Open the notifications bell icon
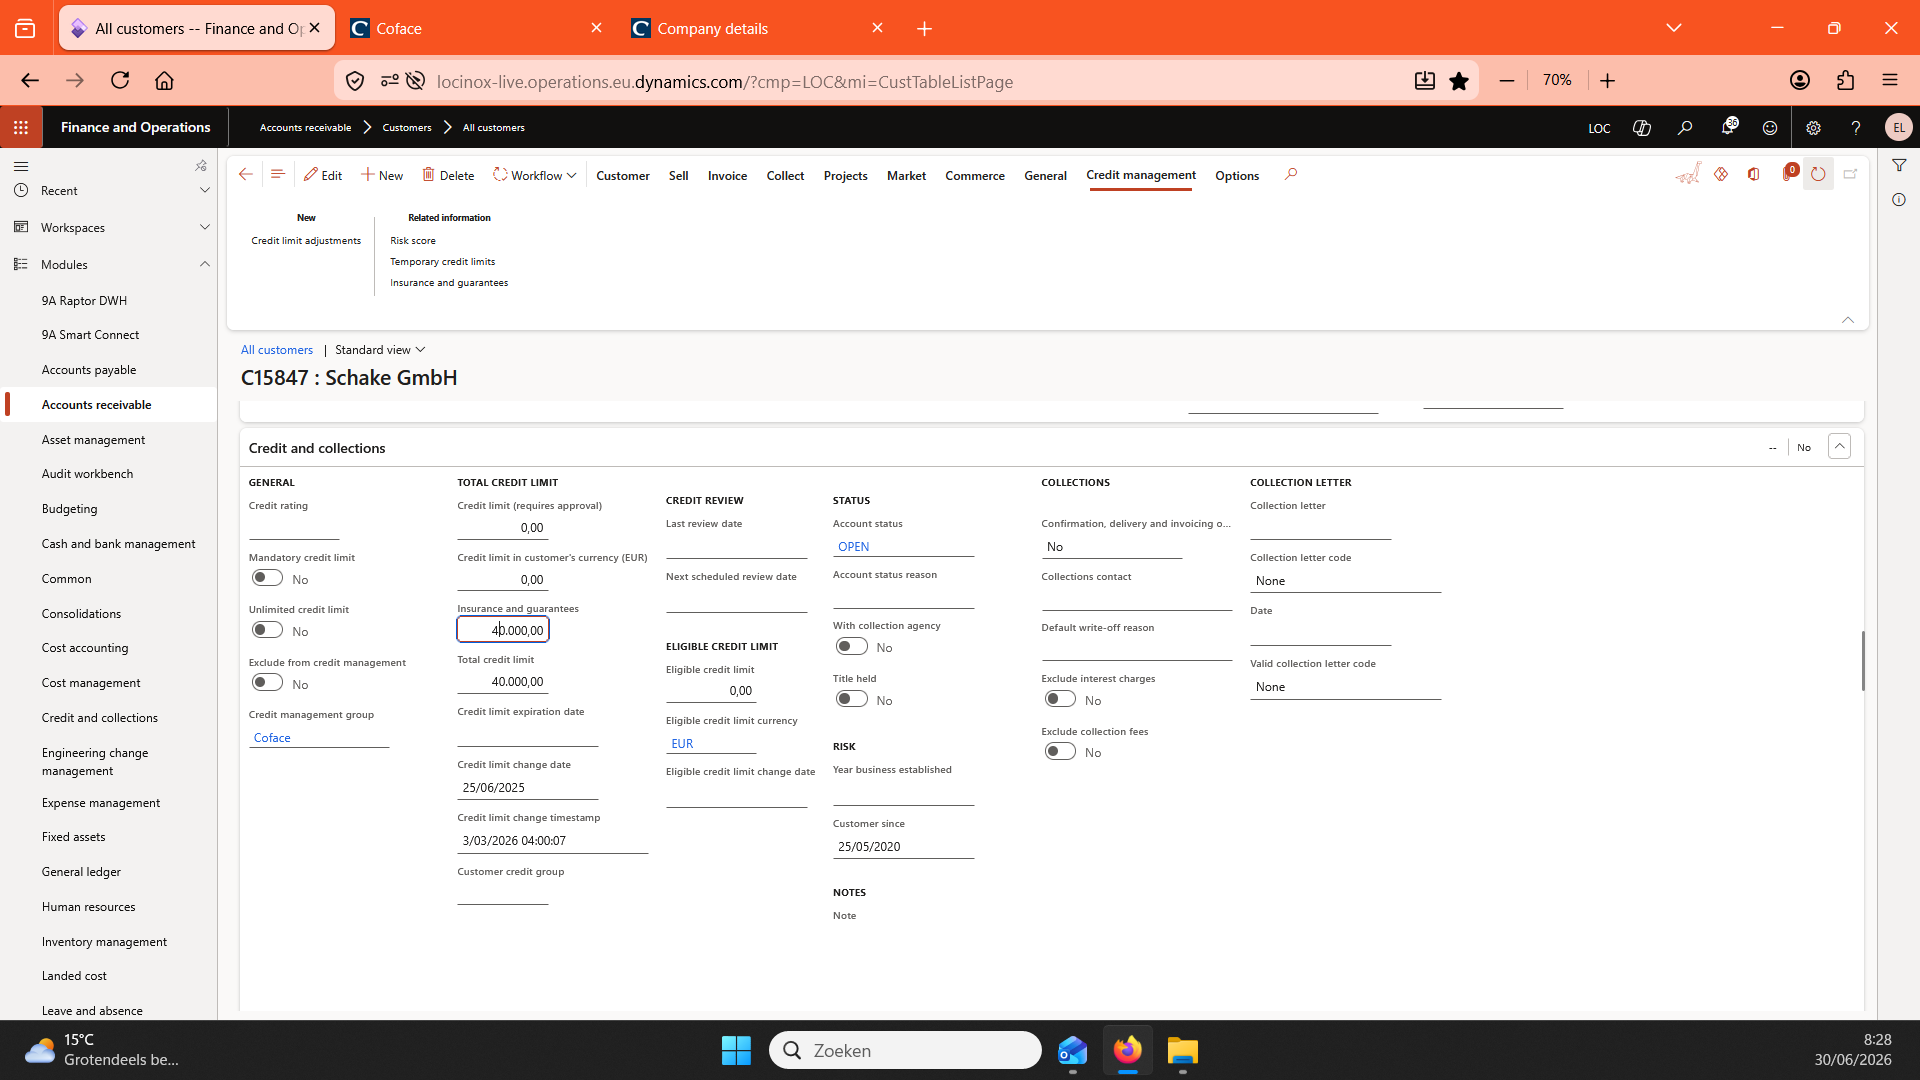The height and width of the screenshot is (1080, 1920). pyautogui.click(x=1728, y=127)
